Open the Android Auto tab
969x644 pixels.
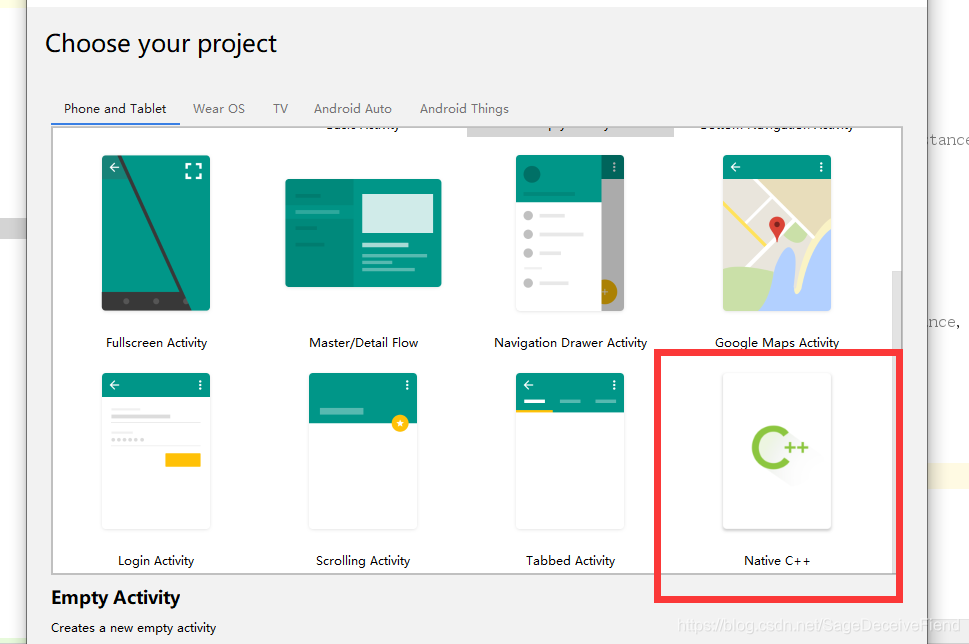point(353,109)
